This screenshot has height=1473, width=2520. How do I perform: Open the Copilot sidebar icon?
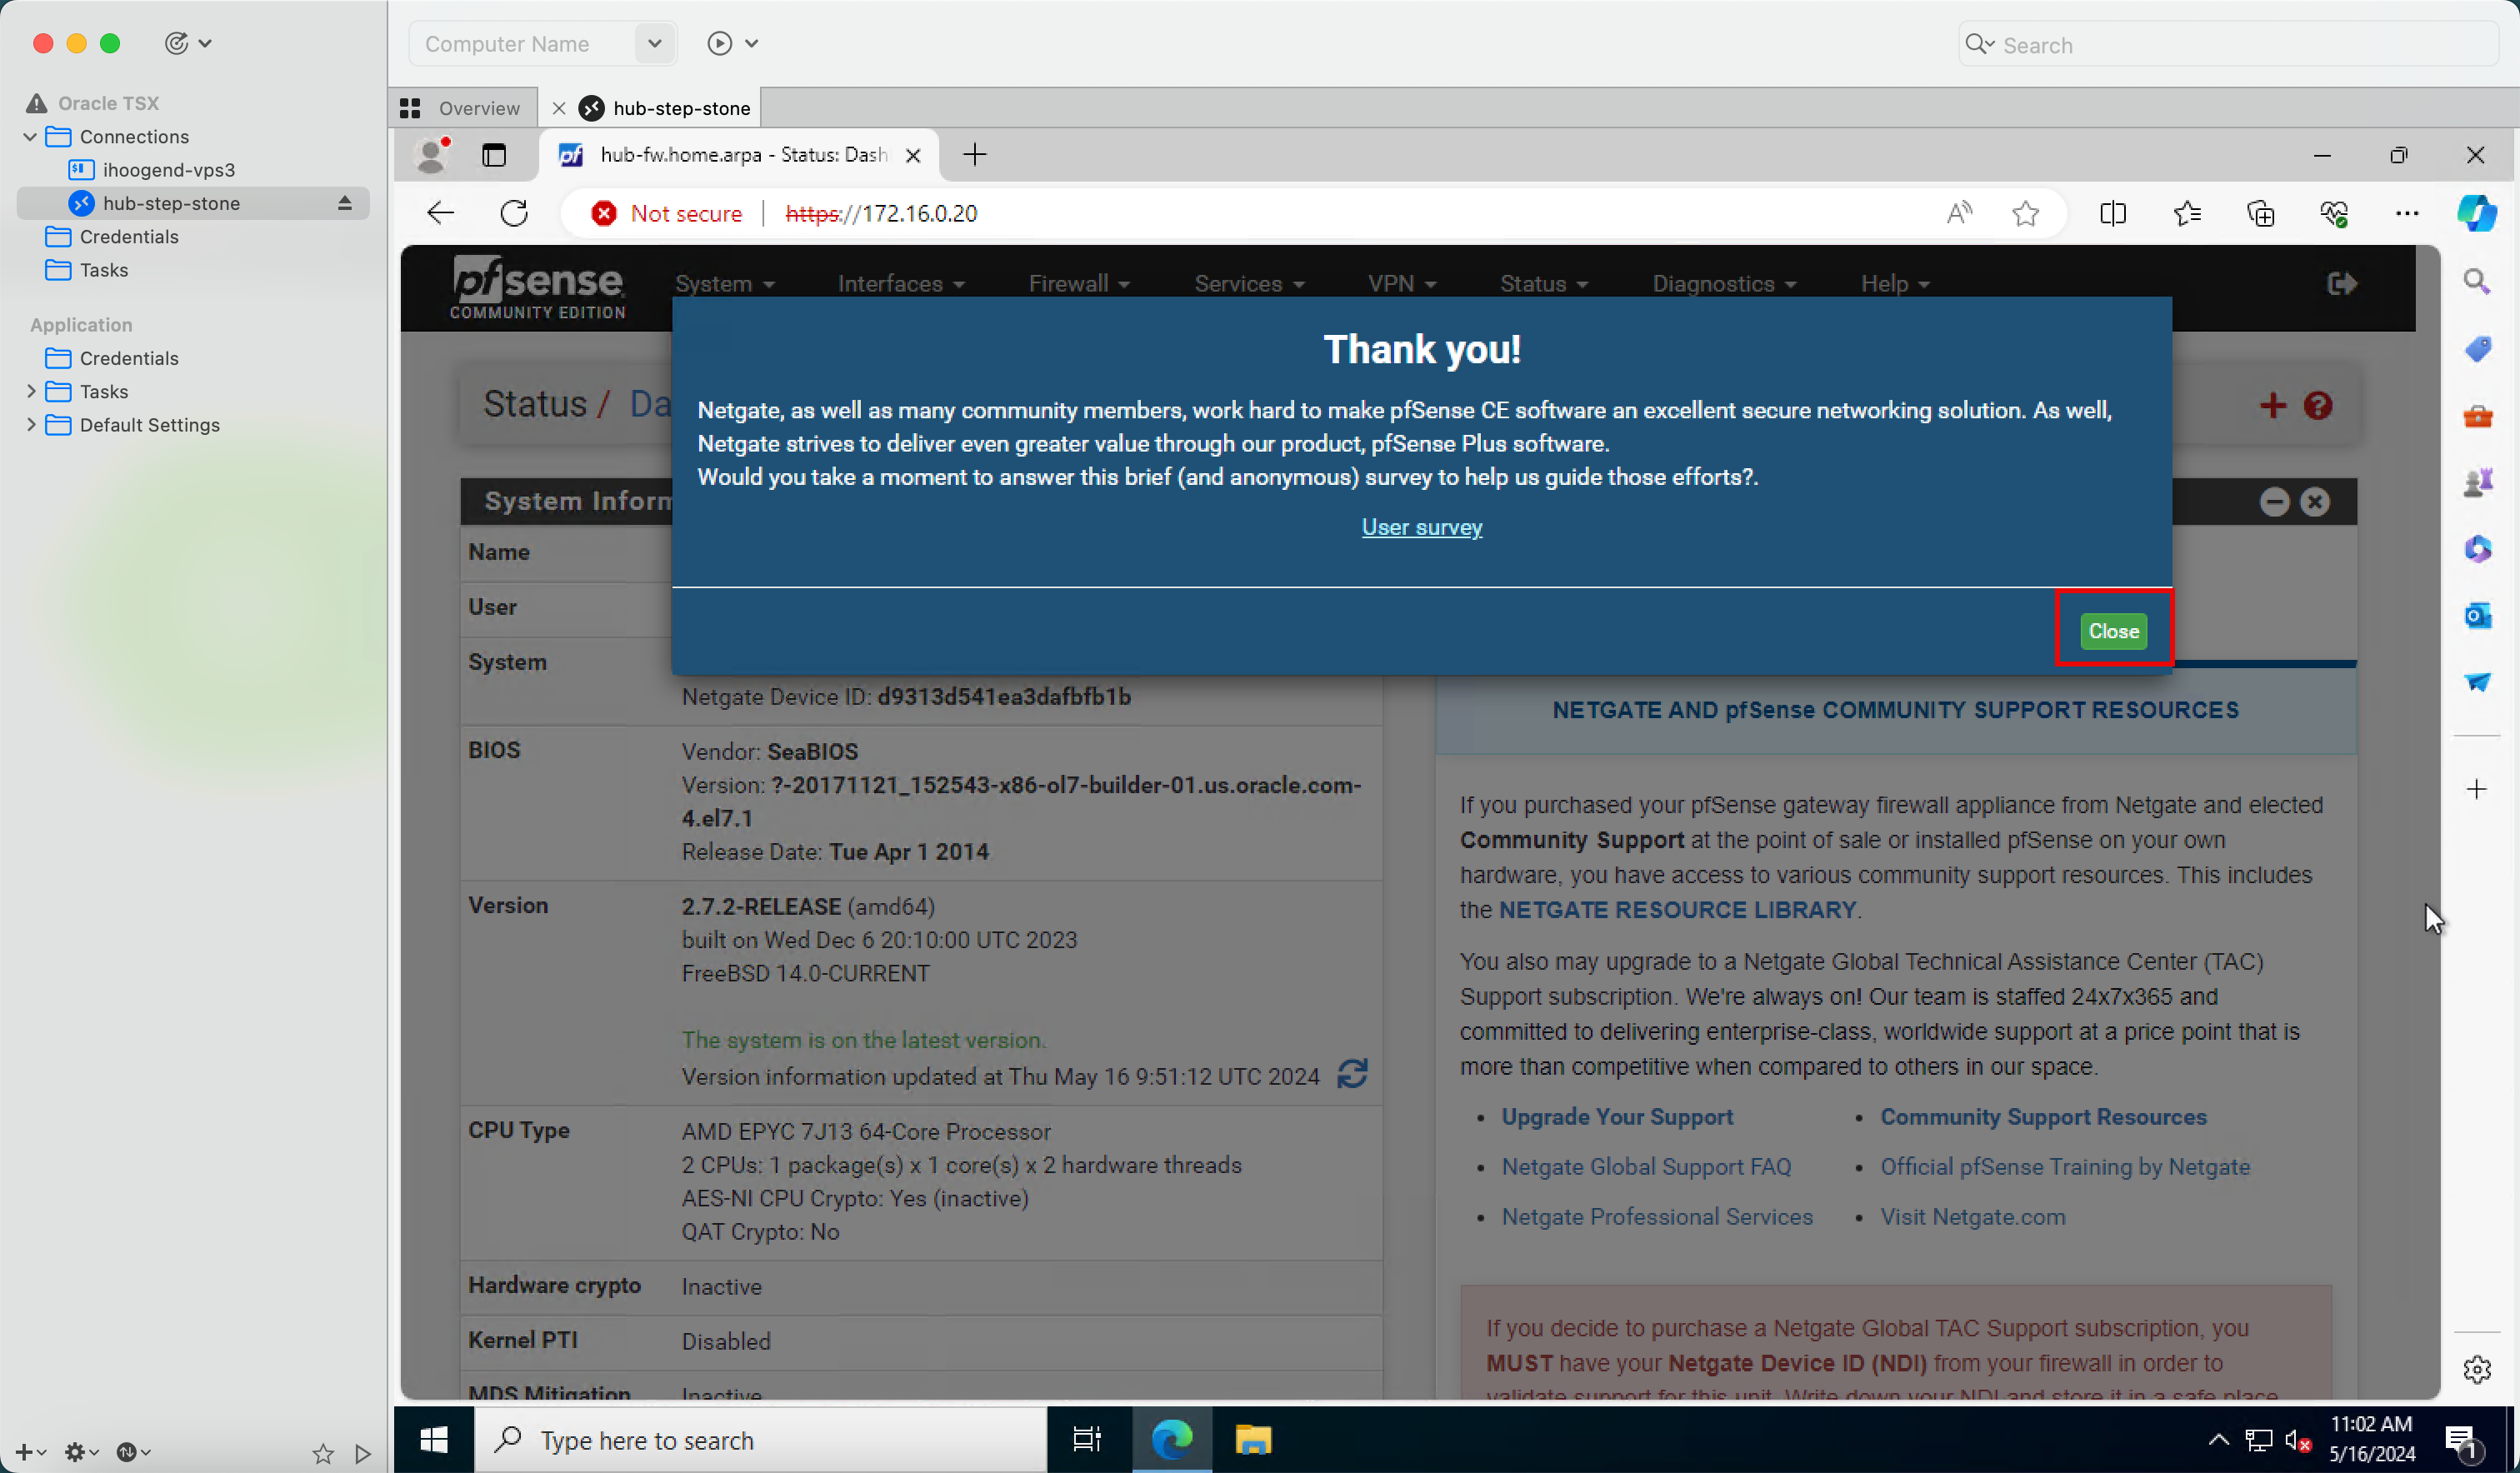2475,213
